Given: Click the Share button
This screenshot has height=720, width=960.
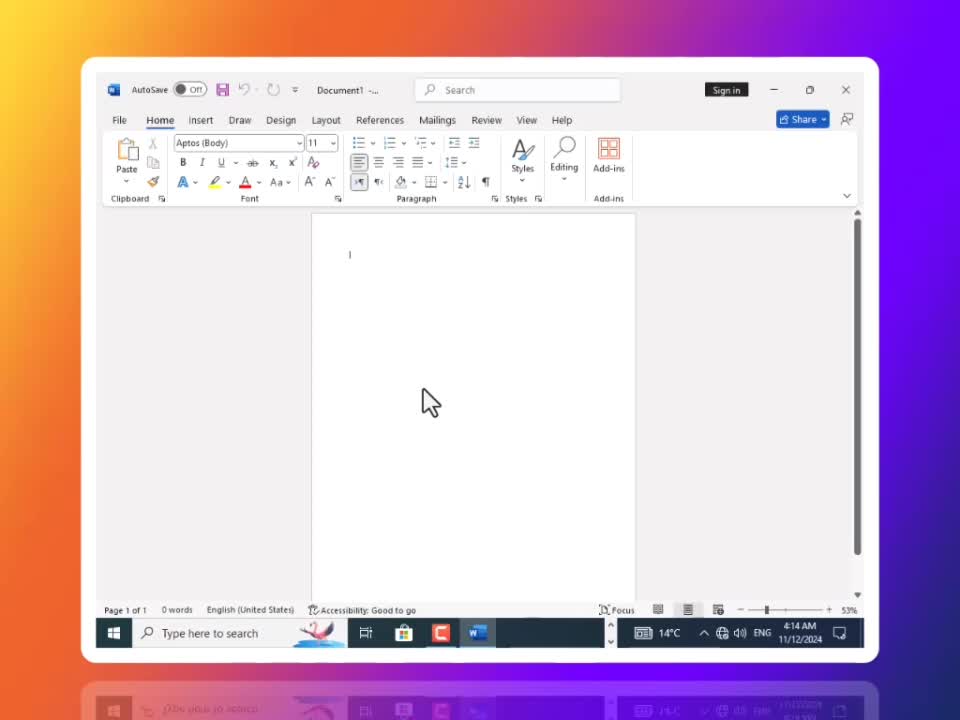Looking at the screenshot, I should (803, 119).
